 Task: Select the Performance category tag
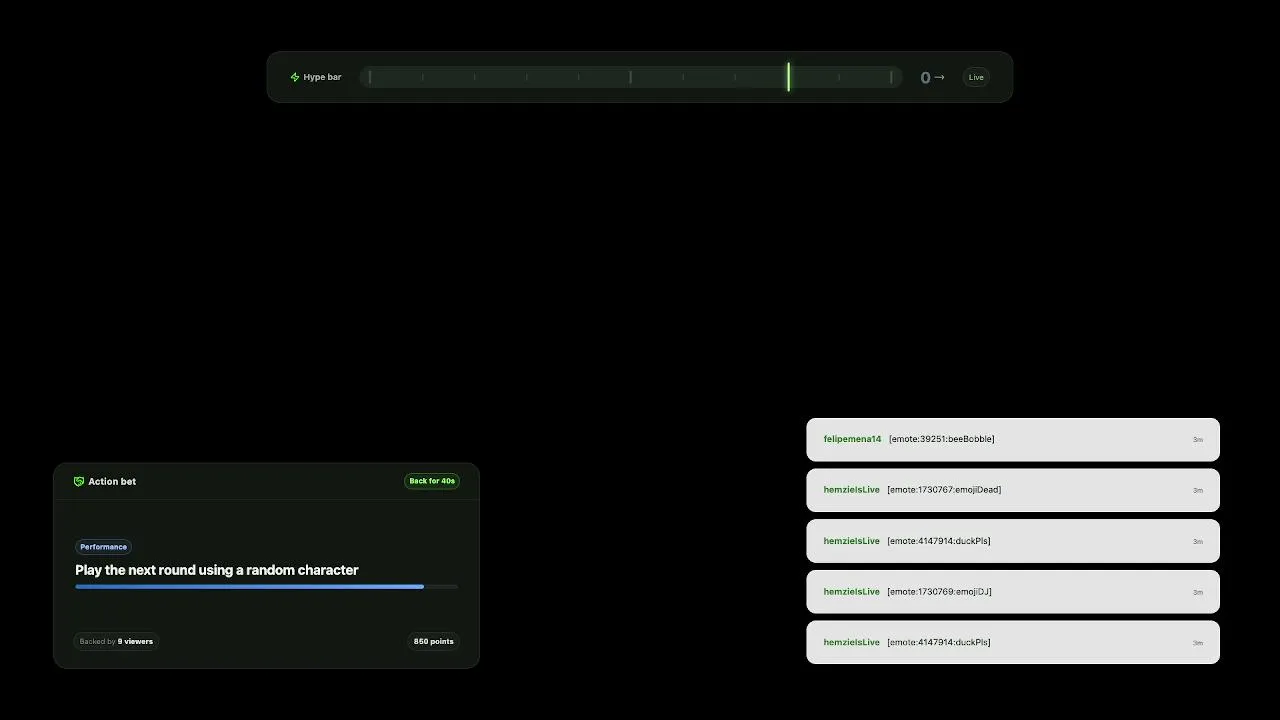(104, 547)
